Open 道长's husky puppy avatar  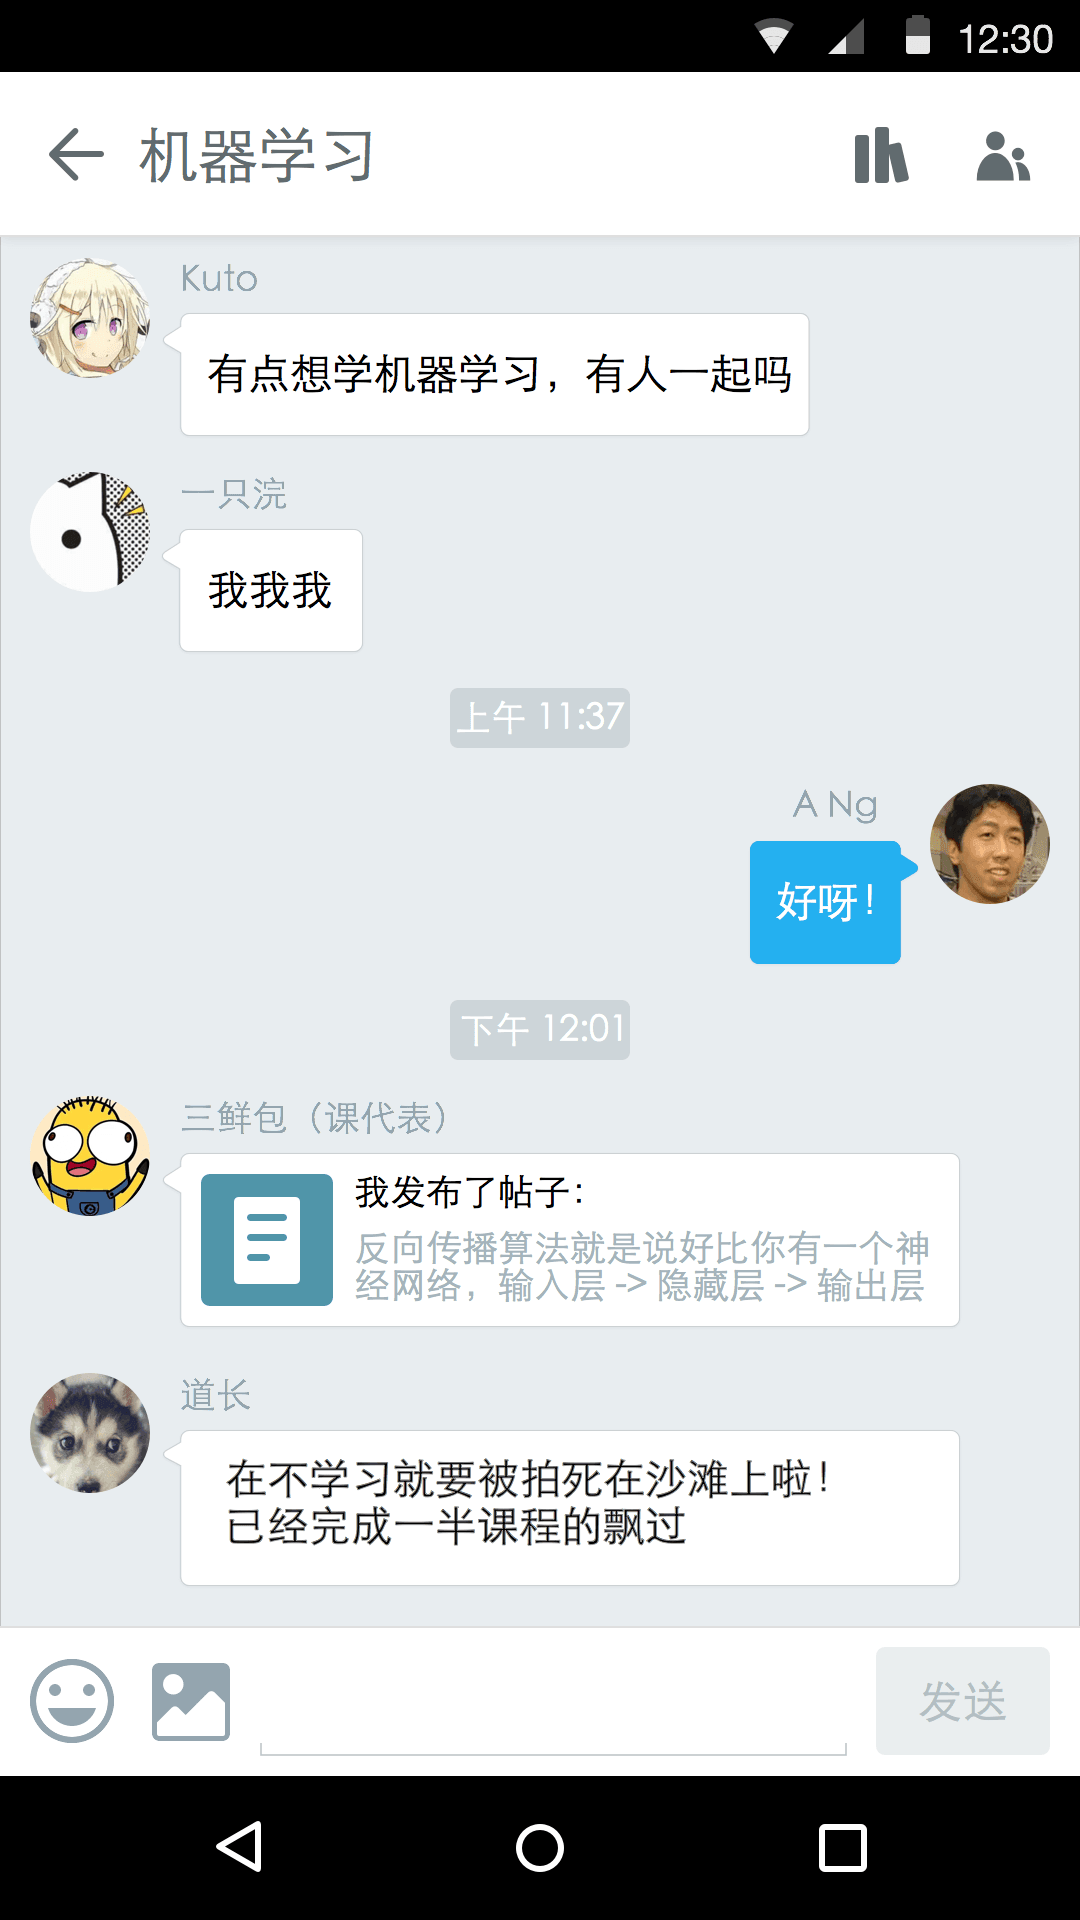tap(90, 1433)
